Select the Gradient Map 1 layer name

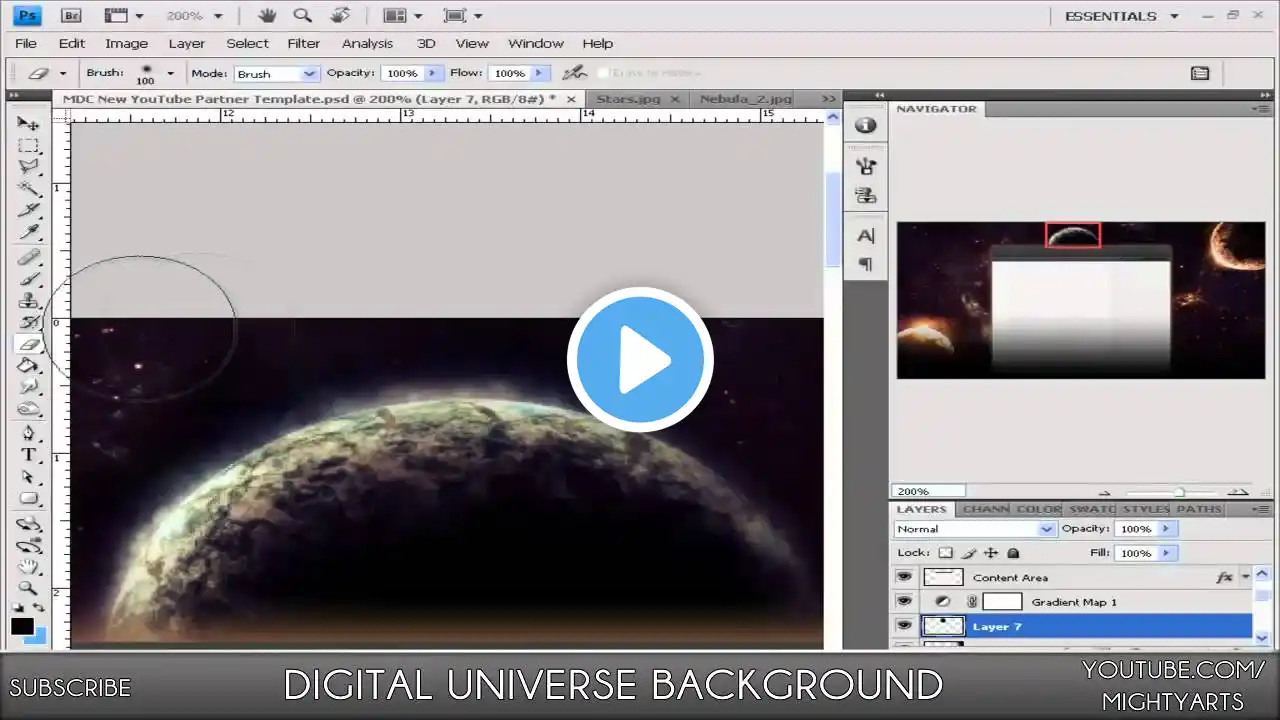click(x=1074, y=602)
